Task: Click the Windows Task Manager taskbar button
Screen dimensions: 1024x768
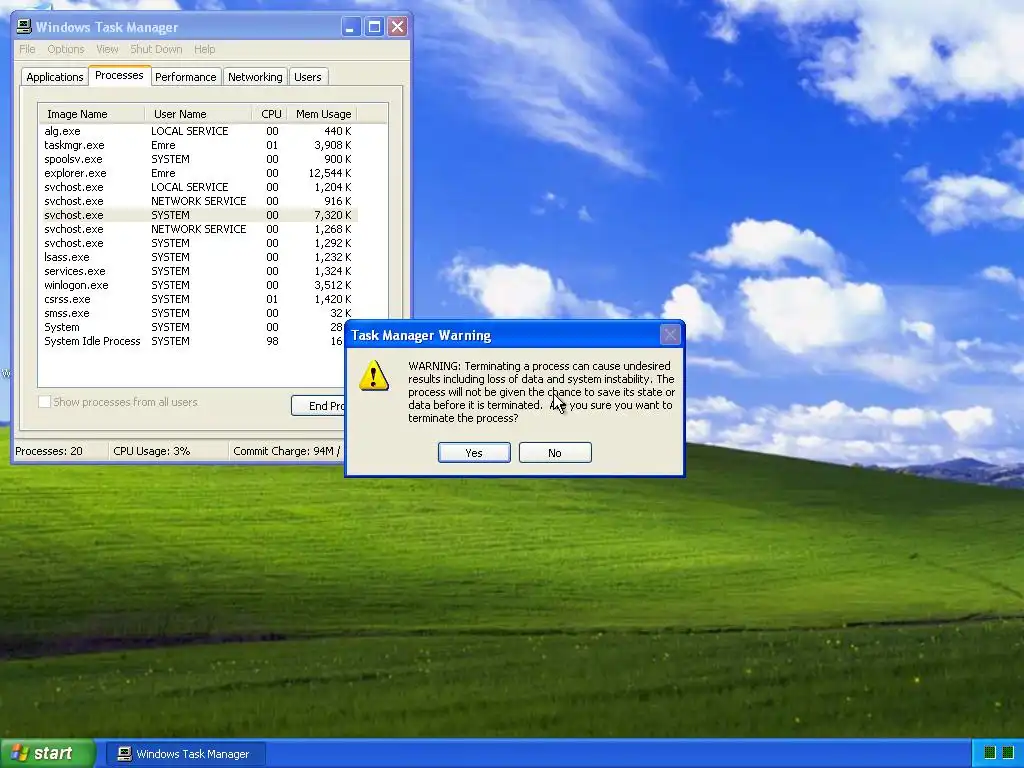Action: tap(186, 754)
